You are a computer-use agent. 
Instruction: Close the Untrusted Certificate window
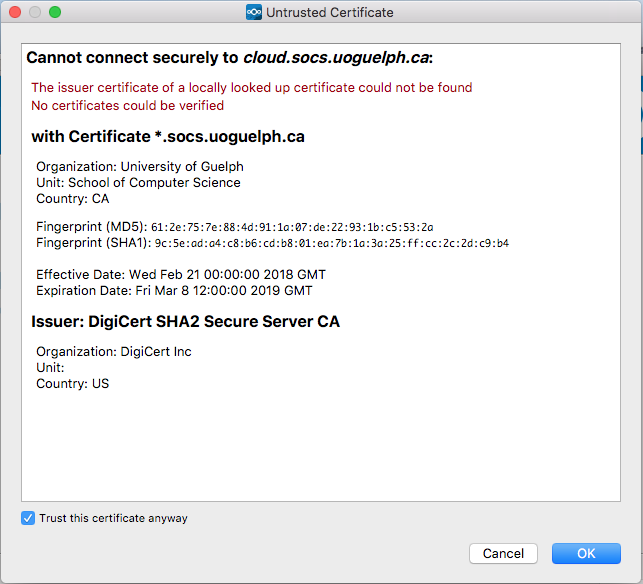[x=15, y=12]
